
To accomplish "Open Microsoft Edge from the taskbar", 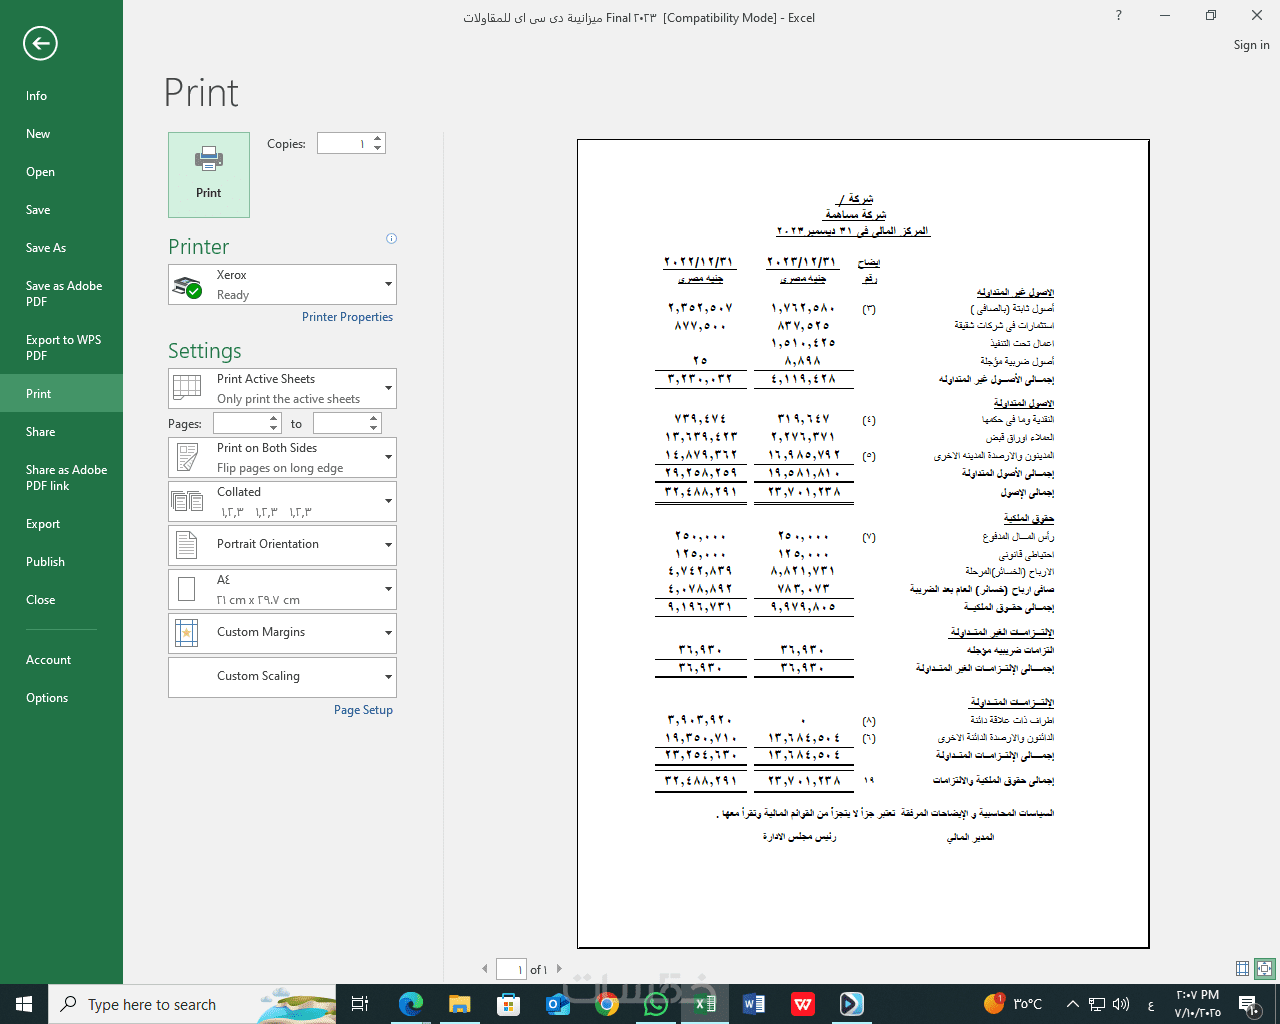I will click(411, 1004).
